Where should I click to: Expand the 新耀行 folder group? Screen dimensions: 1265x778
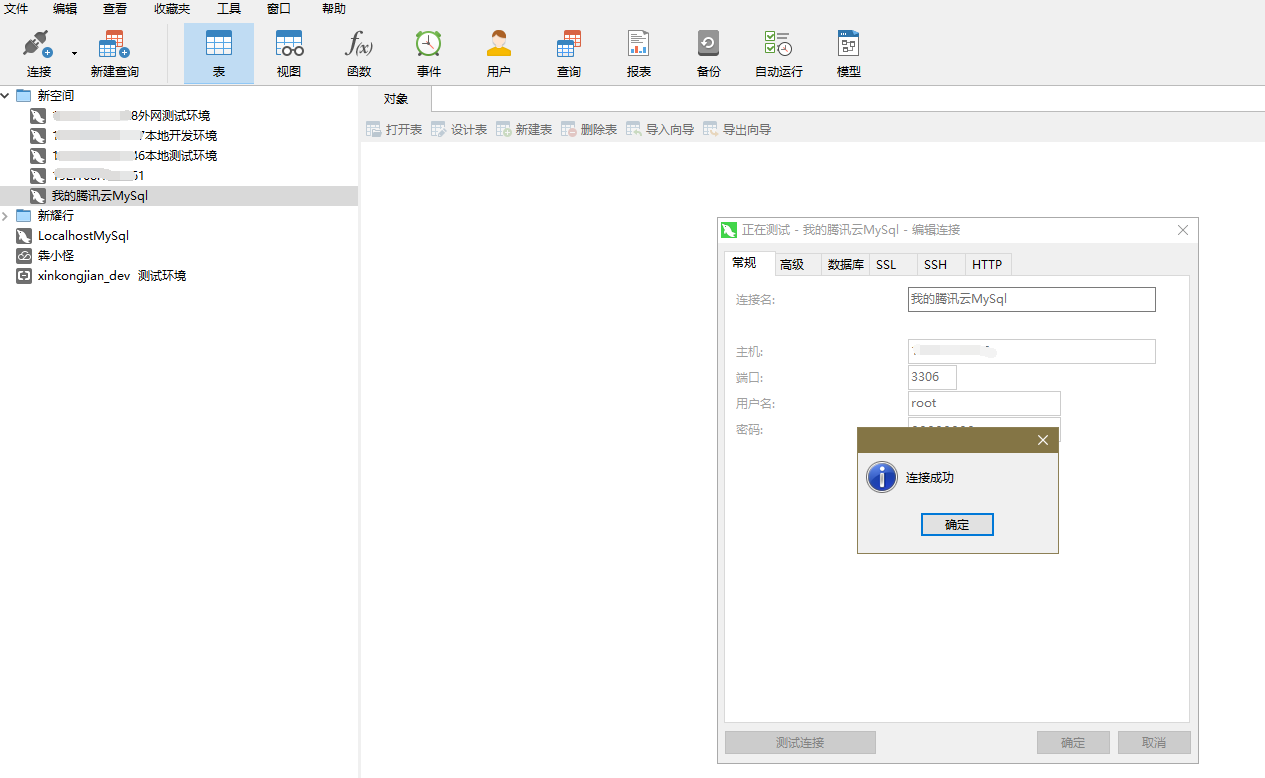click(7, 216)
